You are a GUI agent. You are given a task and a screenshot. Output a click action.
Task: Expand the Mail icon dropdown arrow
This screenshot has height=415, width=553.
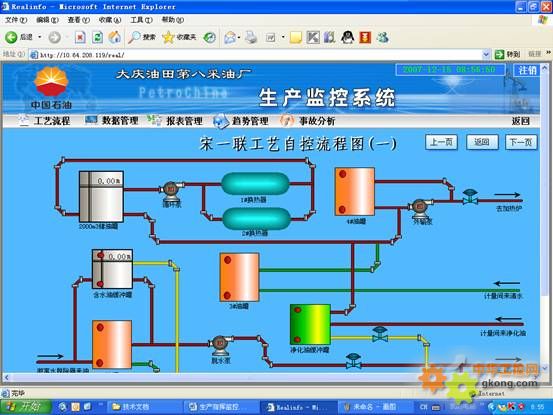coord(239,37)
